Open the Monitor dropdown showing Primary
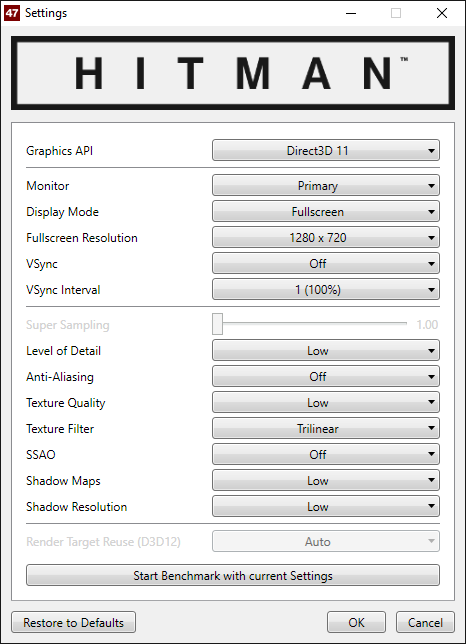Viewport: 466px width, 644px height. 326,185
